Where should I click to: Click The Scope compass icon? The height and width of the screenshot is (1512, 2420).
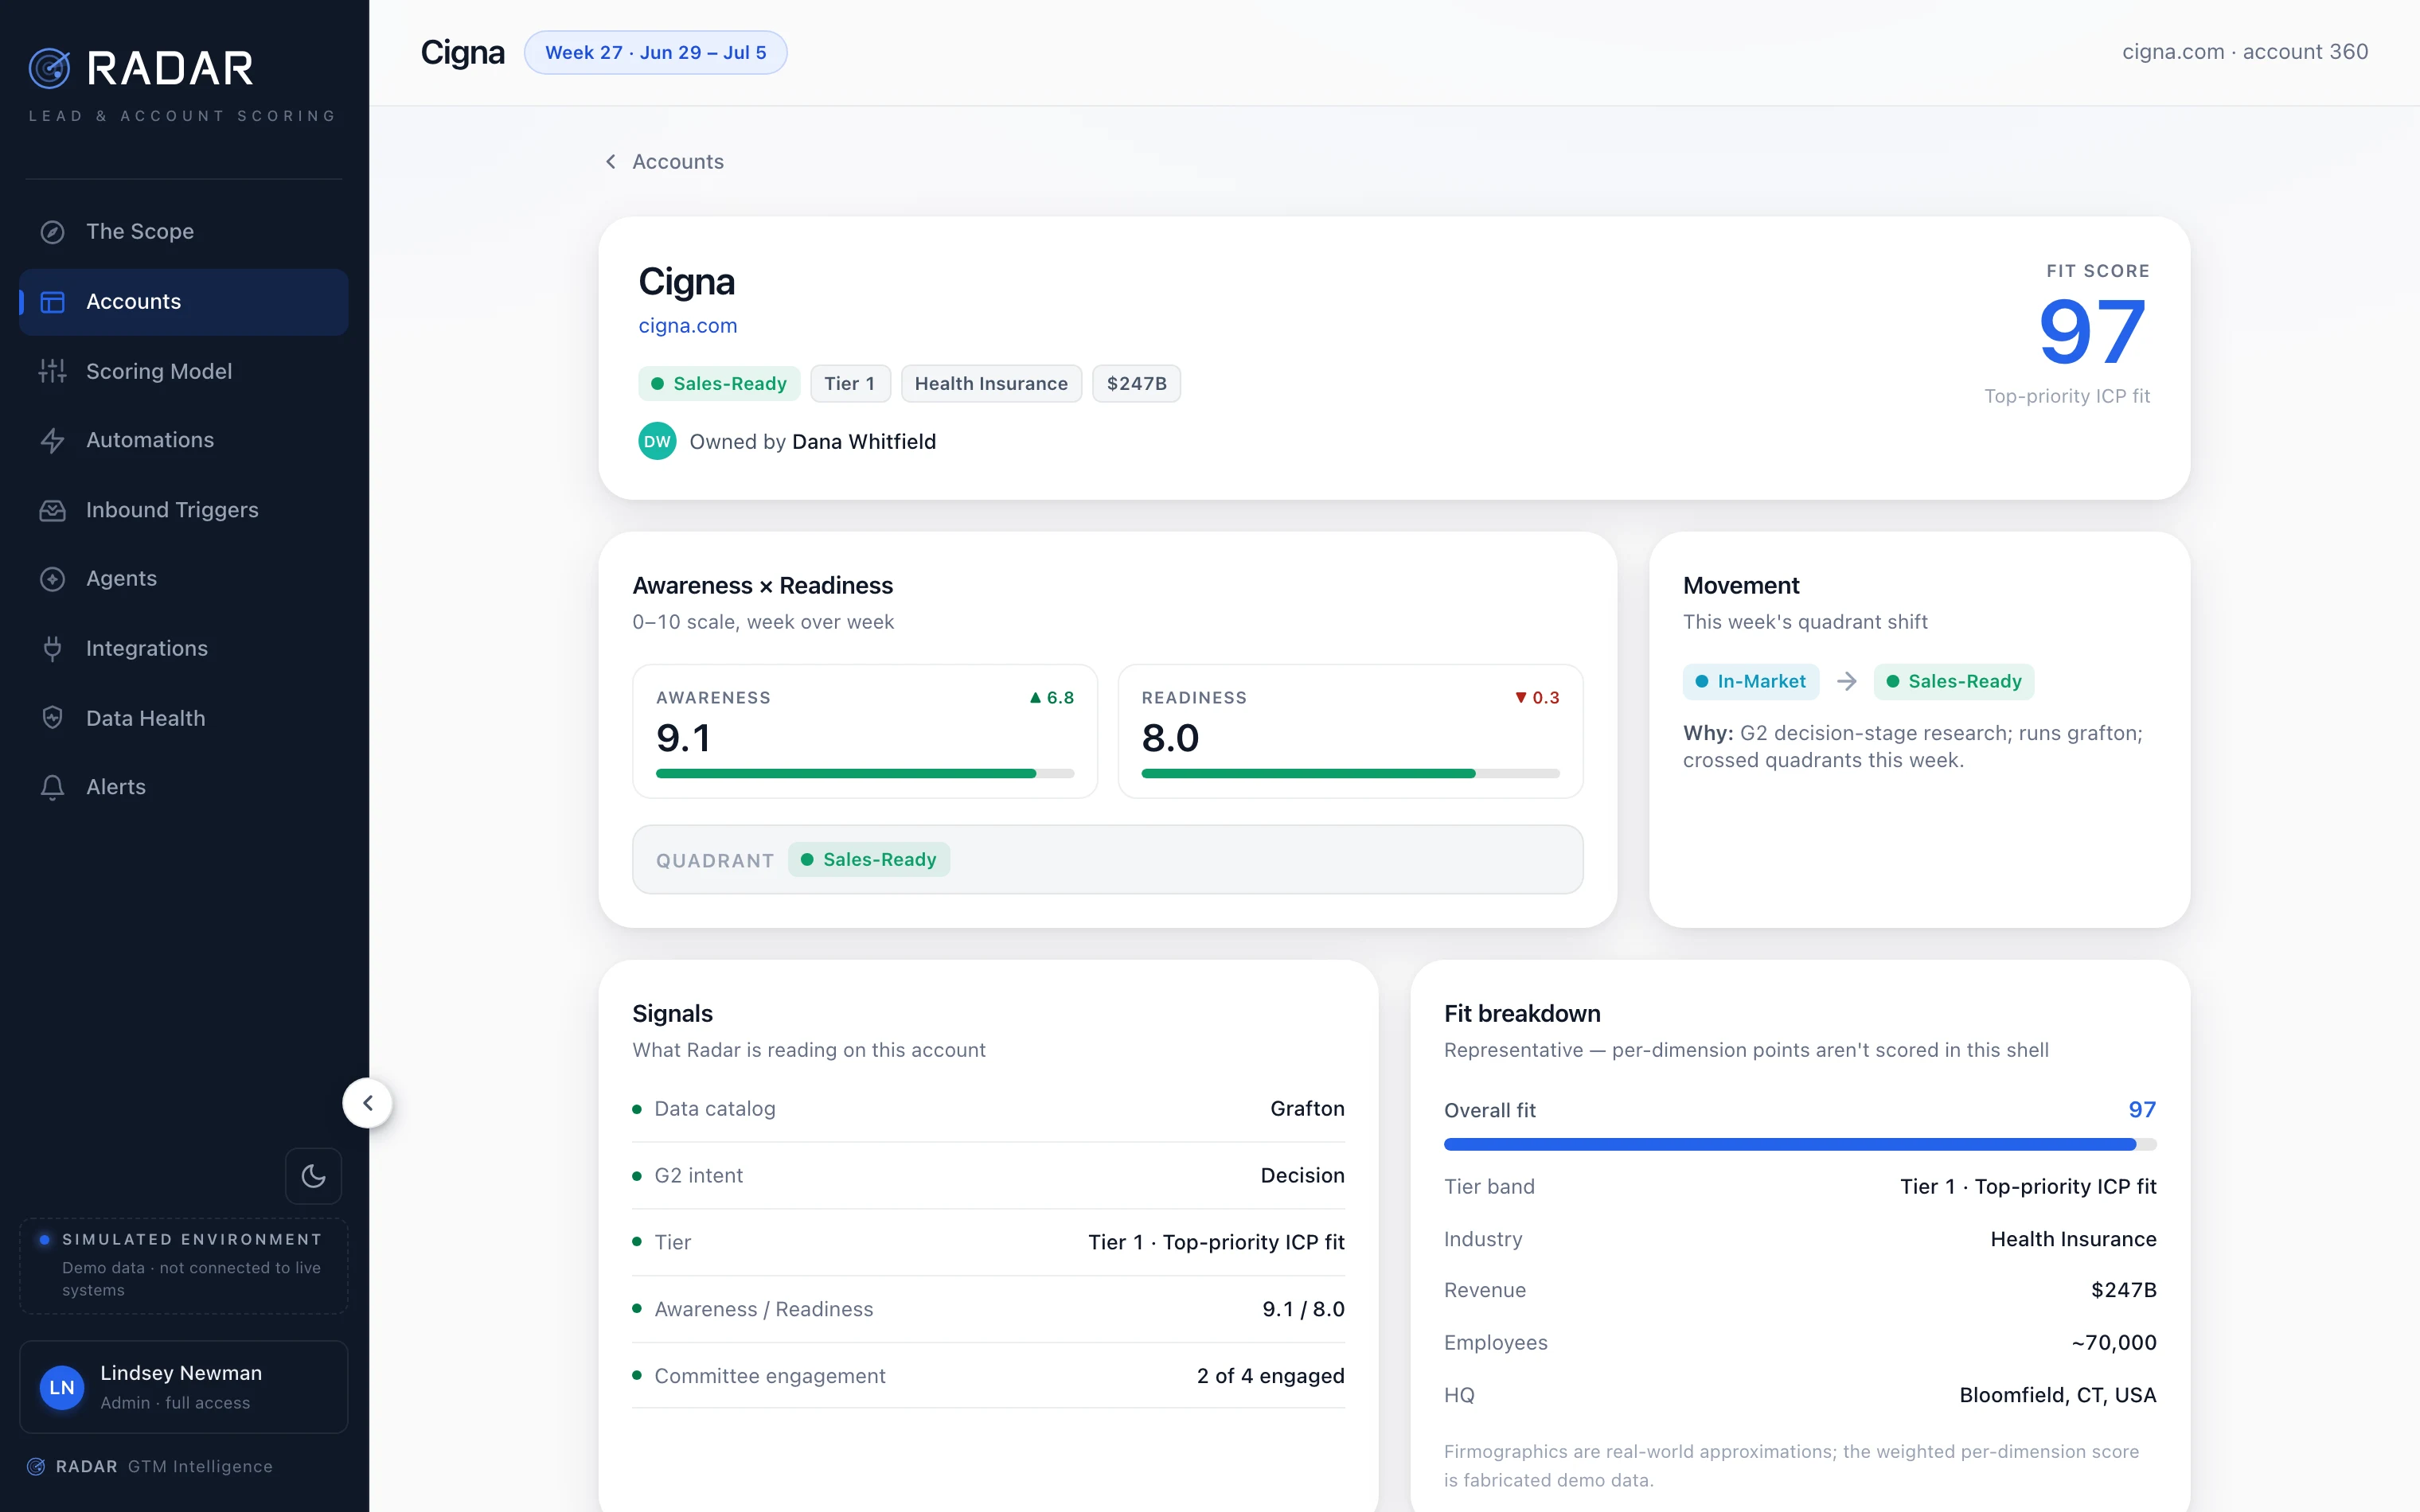tap(52, 232)
